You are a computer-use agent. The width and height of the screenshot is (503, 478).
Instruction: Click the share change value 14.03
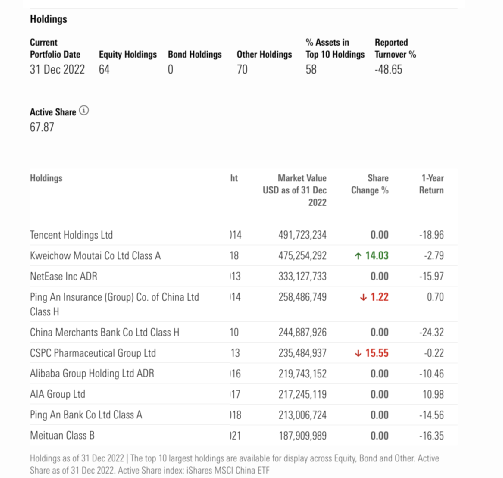[x=377, y=256]
